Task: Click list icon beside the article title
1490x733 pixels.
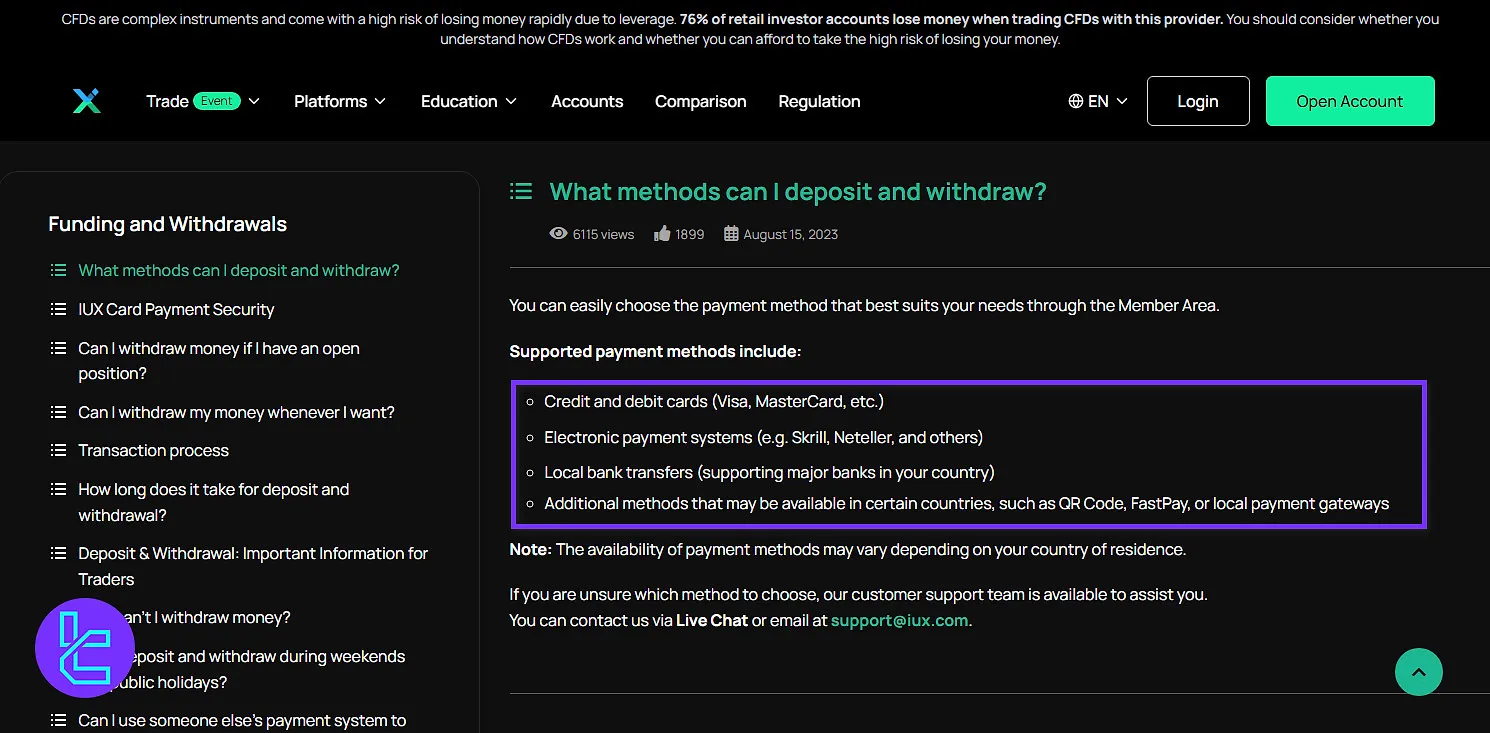Action: [x=521, y=191]
